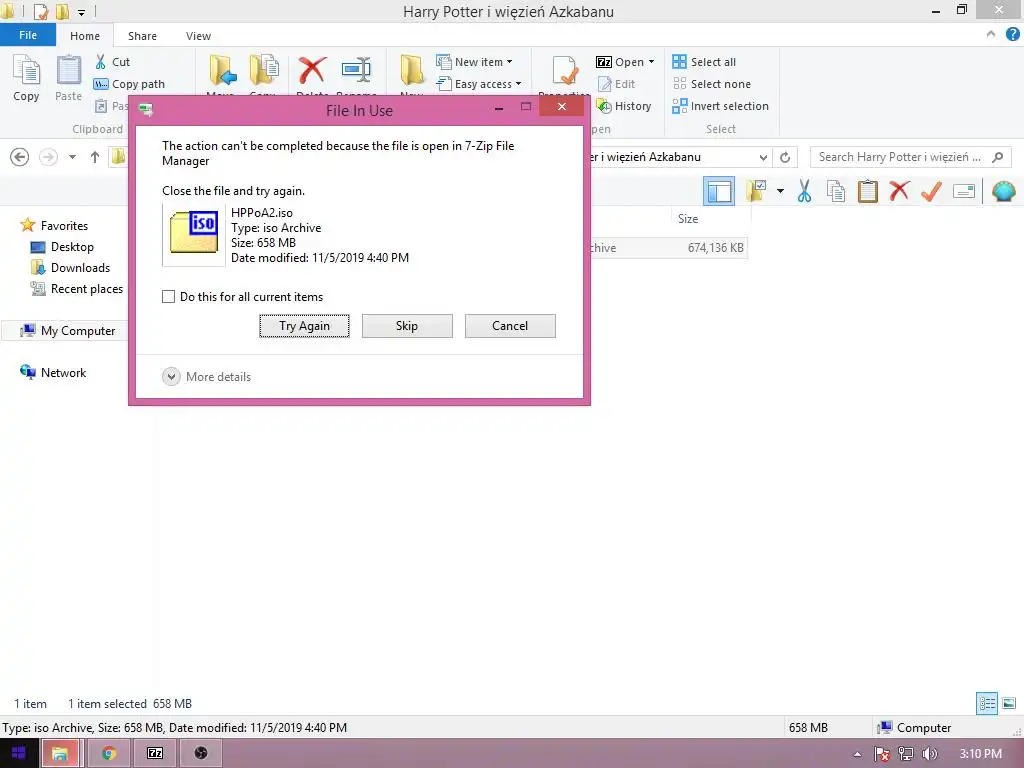This screenshot has width=1024, height=768.
Task: Toggle the preview pane layout toolbar icon
Action: point(719,191)
